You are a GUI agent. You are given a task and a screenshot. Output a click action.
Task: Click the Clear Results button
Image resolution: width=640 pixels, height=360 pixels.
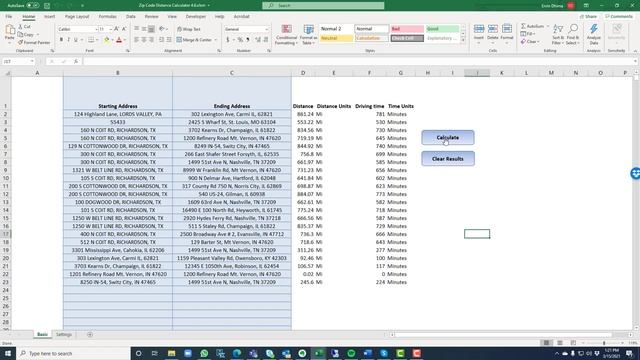pyautogui.click(x=448, y=159)
